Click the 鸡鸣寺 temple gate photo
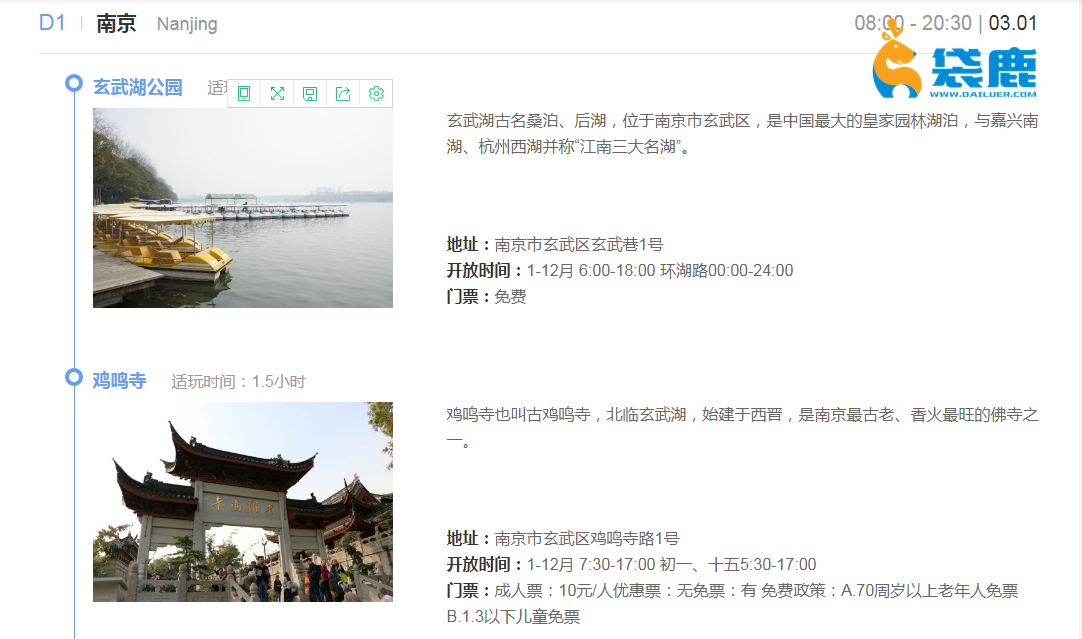This screenshot has height=639, width=1082. pyautogui.click(x=243, y=502)
